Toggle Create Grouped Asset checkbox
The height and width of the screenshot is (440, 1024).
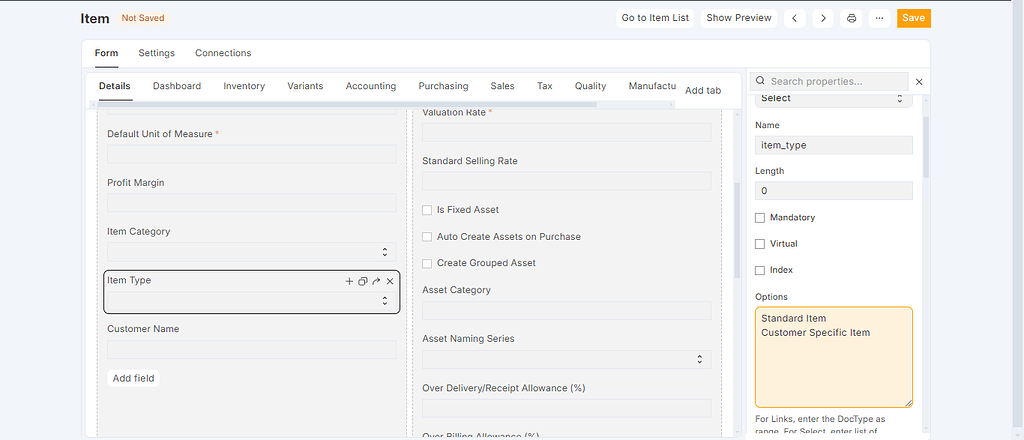click(x=427, y=263)
